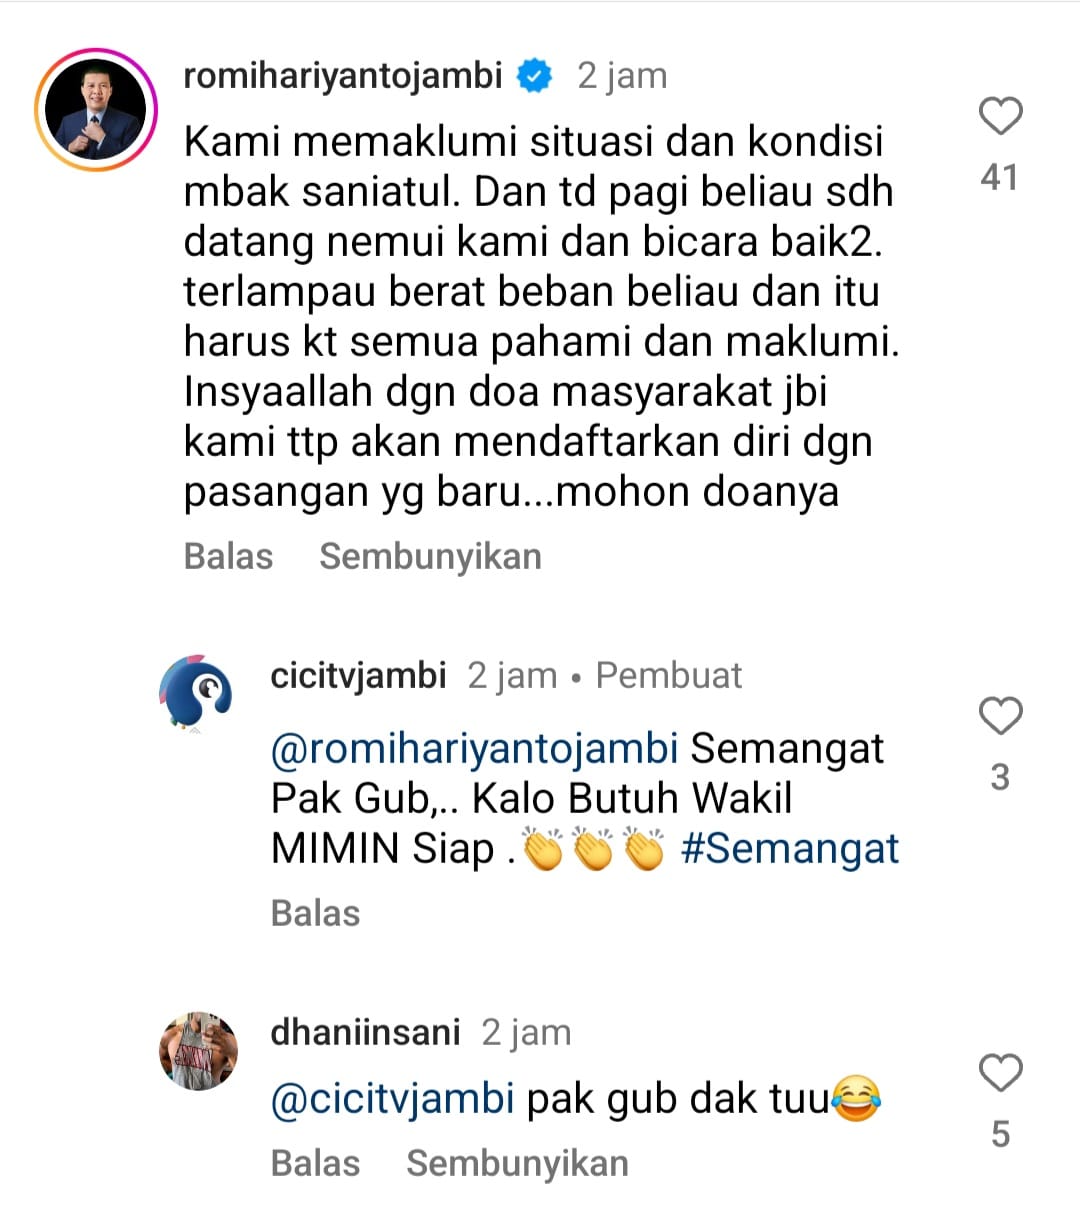Reply to romihariyantojambi via Balas
The height and width of the screenshot is (1228, 1080).
click(x=228, y=556)
